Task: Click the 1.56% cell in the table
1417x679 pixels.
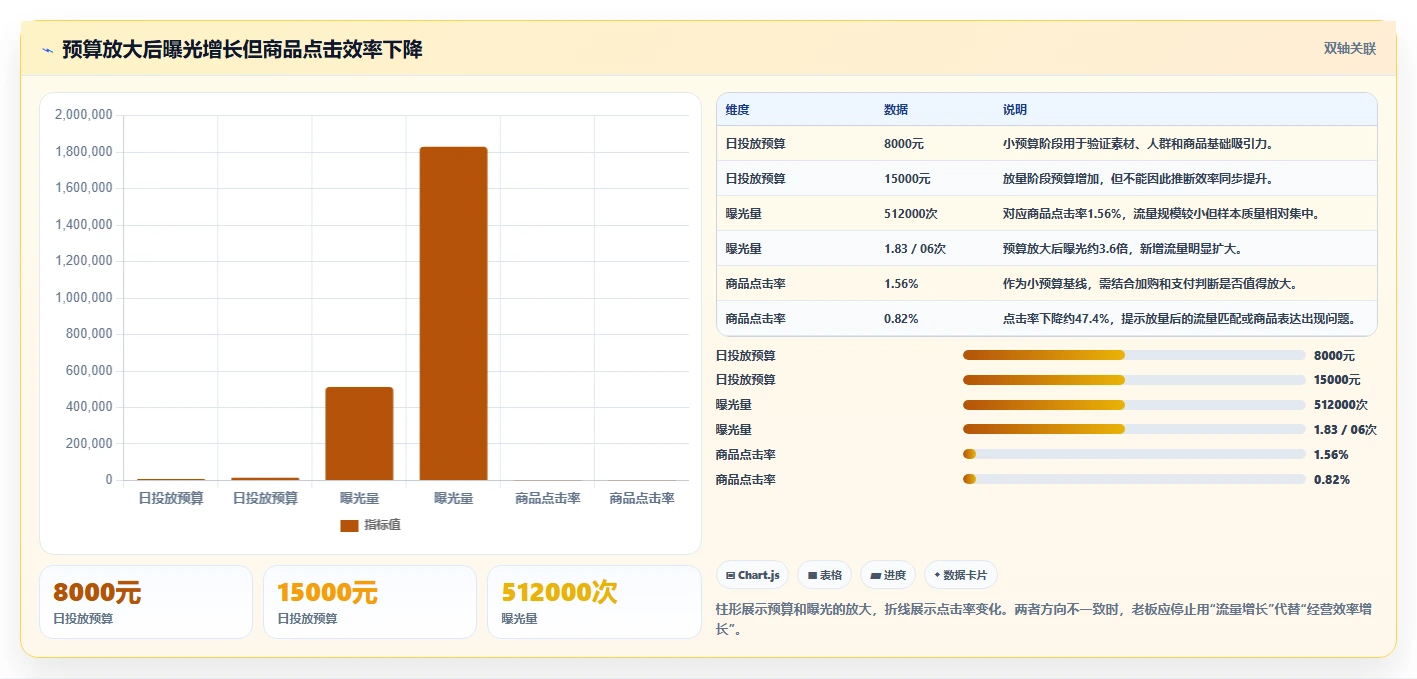Action: click(x=901, y=284)
